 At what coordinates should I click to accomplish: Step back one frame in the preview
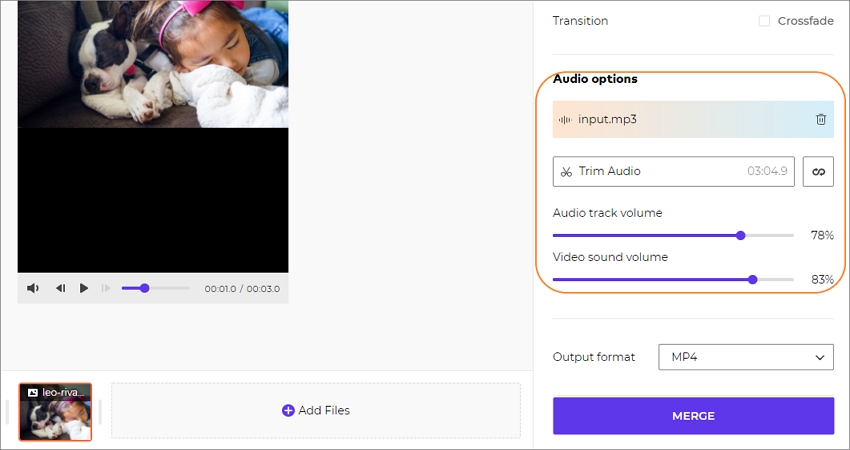[x=61, y=288]
